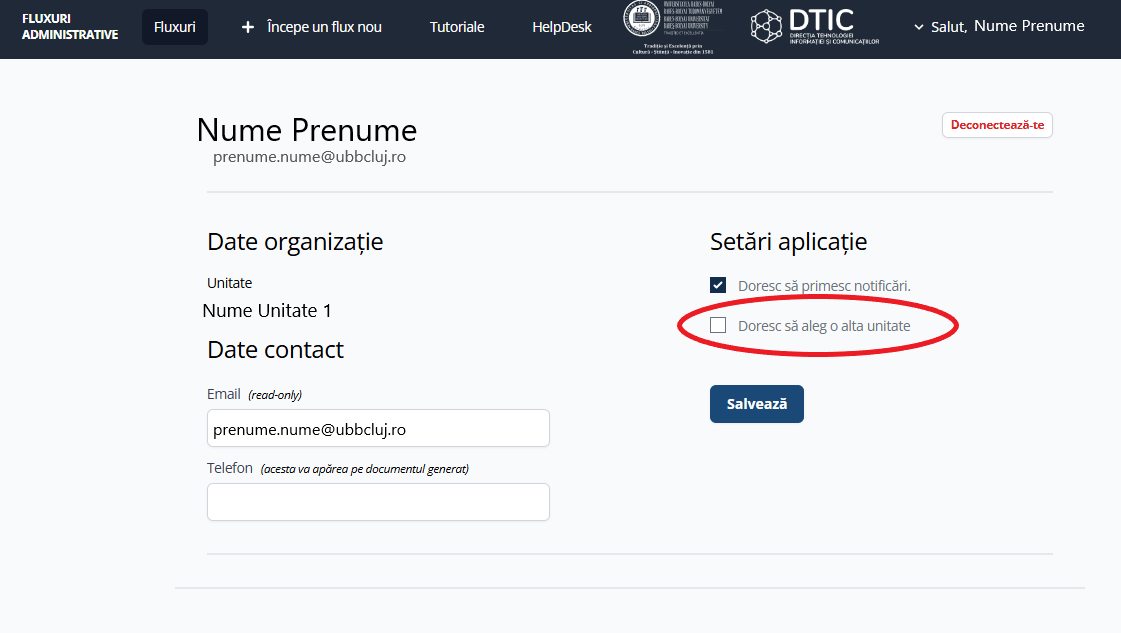Screen dimensions: 1121x633
Task: Expand the chevron next to Salut
Action: pos(919,27)
